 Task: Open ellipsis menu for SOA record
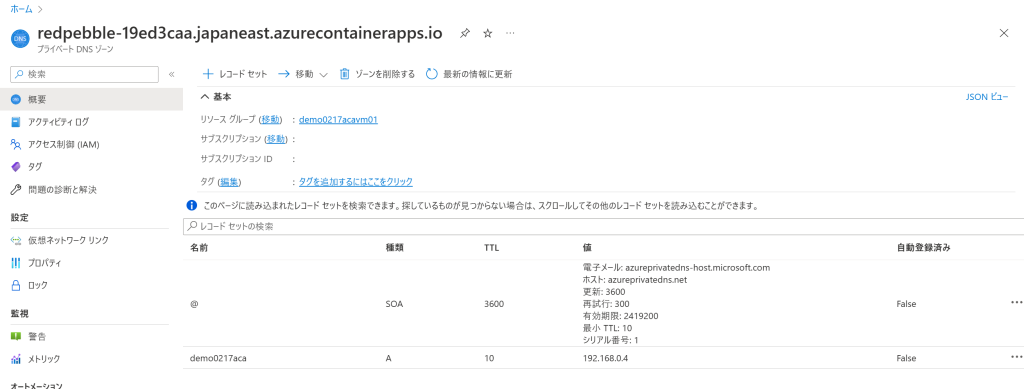[1016, 303]
